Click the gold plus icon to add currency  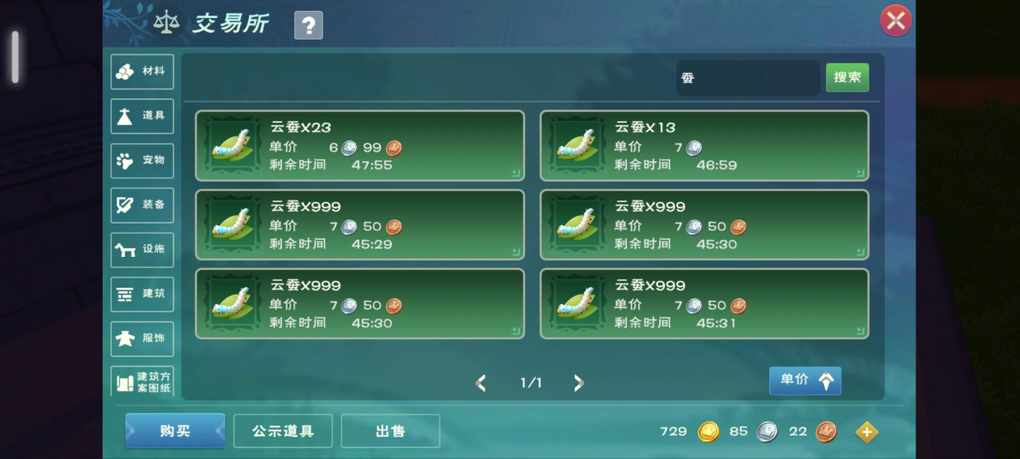(866, 432)
